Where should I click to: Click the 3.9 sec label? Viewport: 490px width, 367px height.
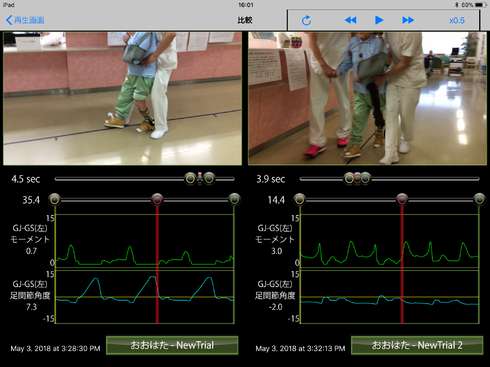pos(271,179)
